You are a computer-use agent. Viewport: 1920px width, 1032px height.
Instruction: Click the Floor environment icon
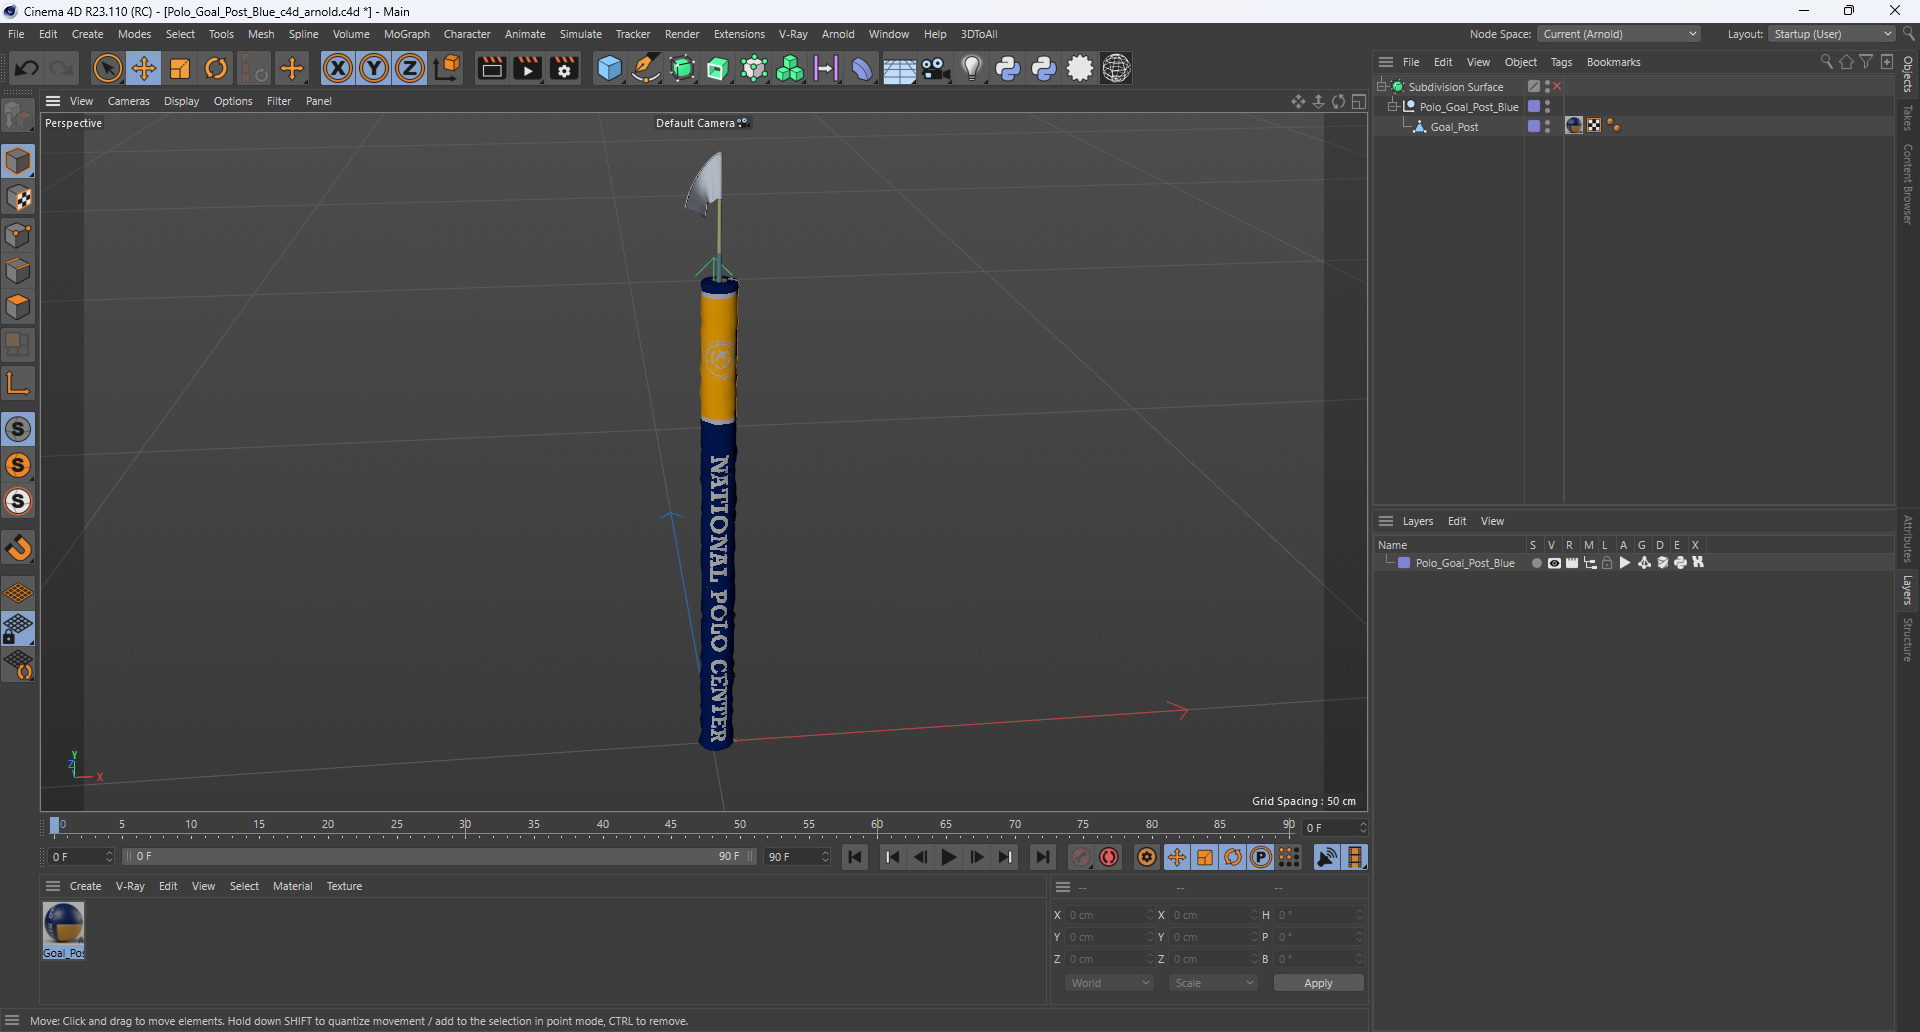pyautogui.click(x=898, y=68)
